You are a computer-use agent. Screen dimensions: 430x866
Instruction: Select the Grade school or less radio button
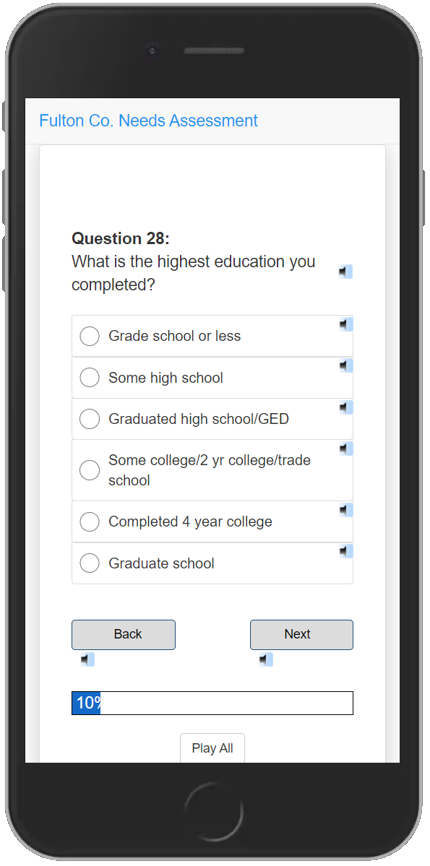tap(89, 336)
